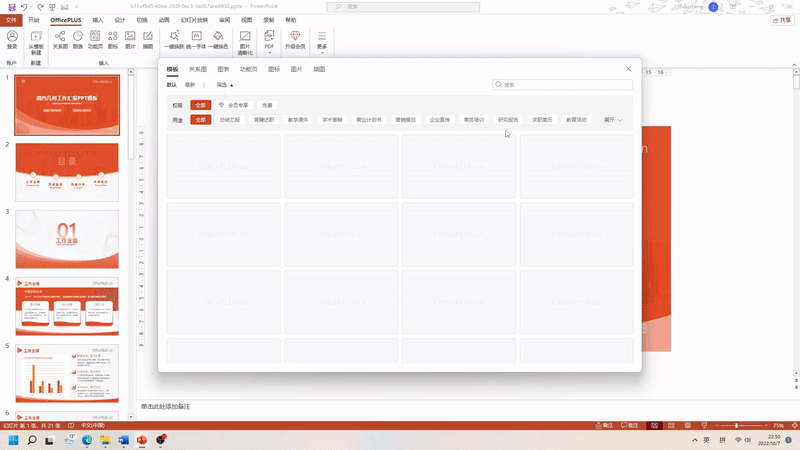This screenshot has height=450, width=800.
Task: Sort templates by 最新
Action: pyautogui.click(x=190, y=85)
